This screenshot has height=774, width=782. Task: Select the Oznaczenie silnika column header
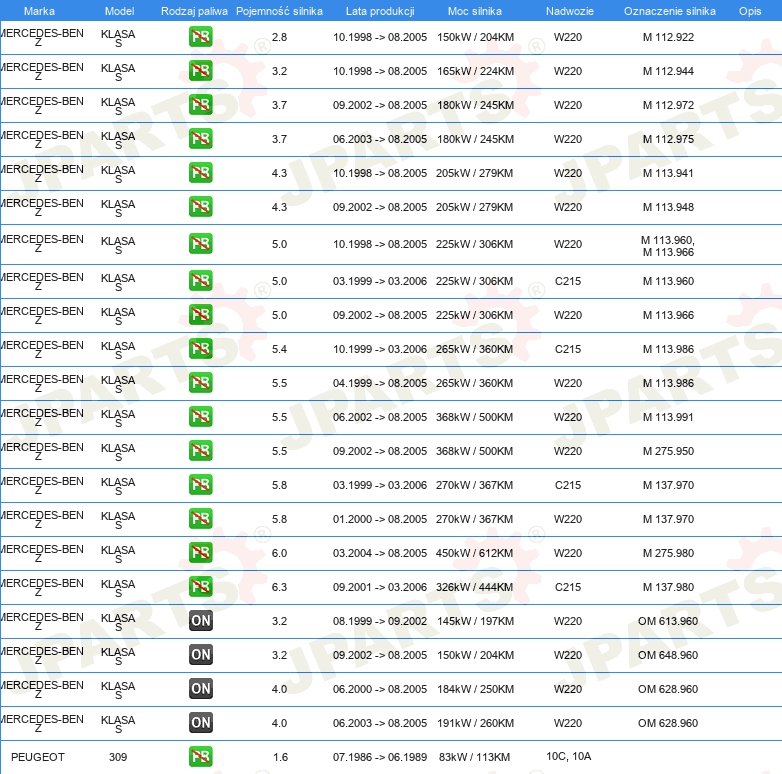tap(669, 11)
